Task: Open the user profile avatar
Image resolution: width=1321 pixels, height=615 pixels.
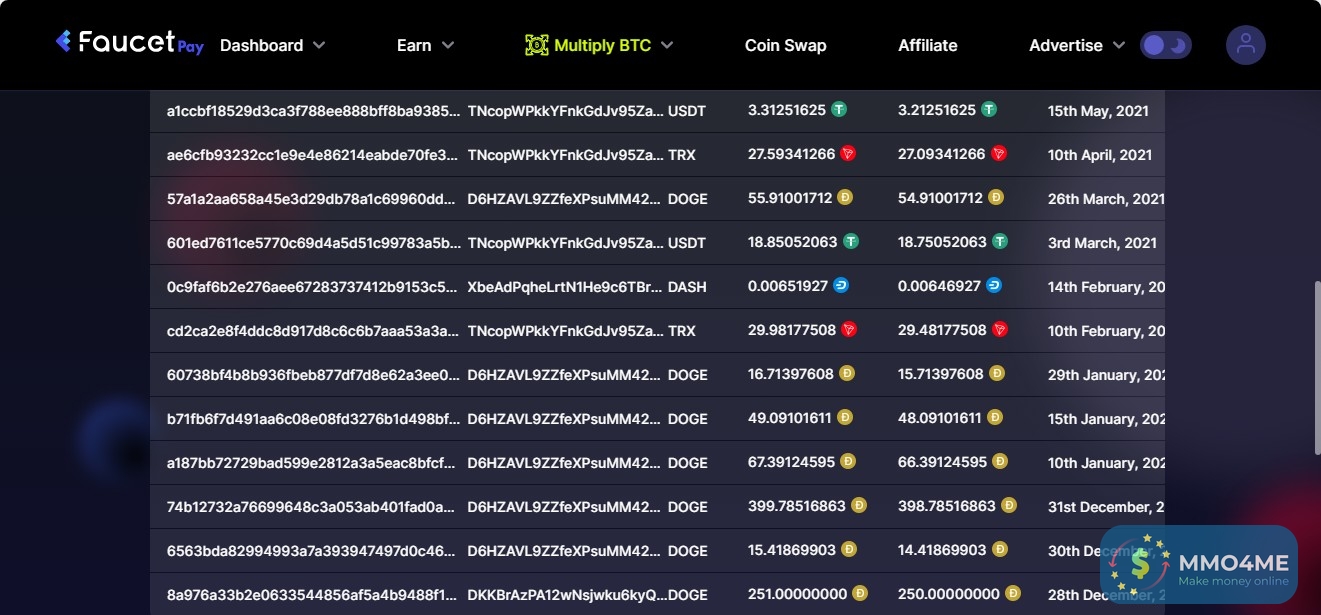Action: click(x=1245, y=45)
